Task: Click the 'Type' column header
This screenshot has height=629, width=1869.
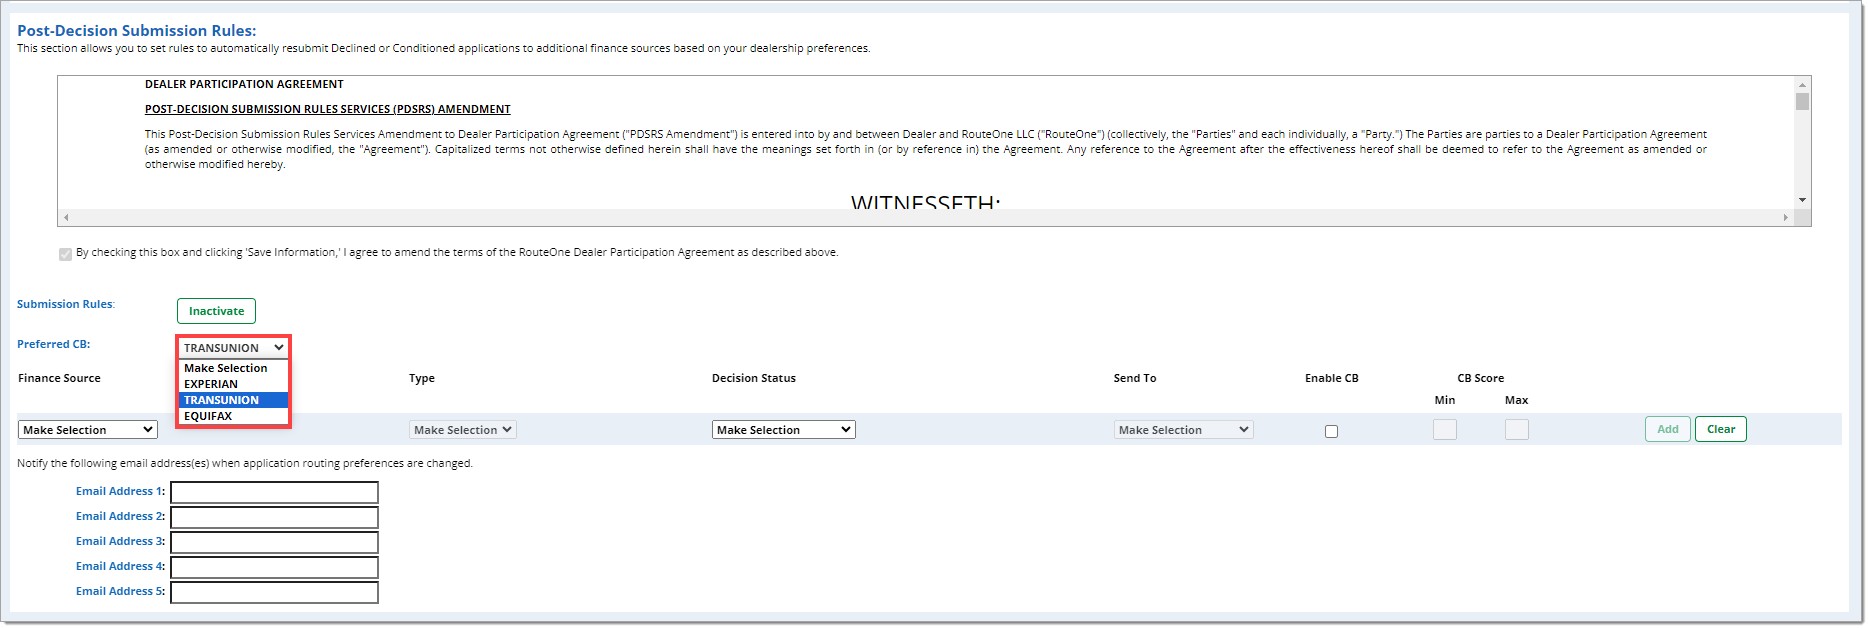Action: 422,378
